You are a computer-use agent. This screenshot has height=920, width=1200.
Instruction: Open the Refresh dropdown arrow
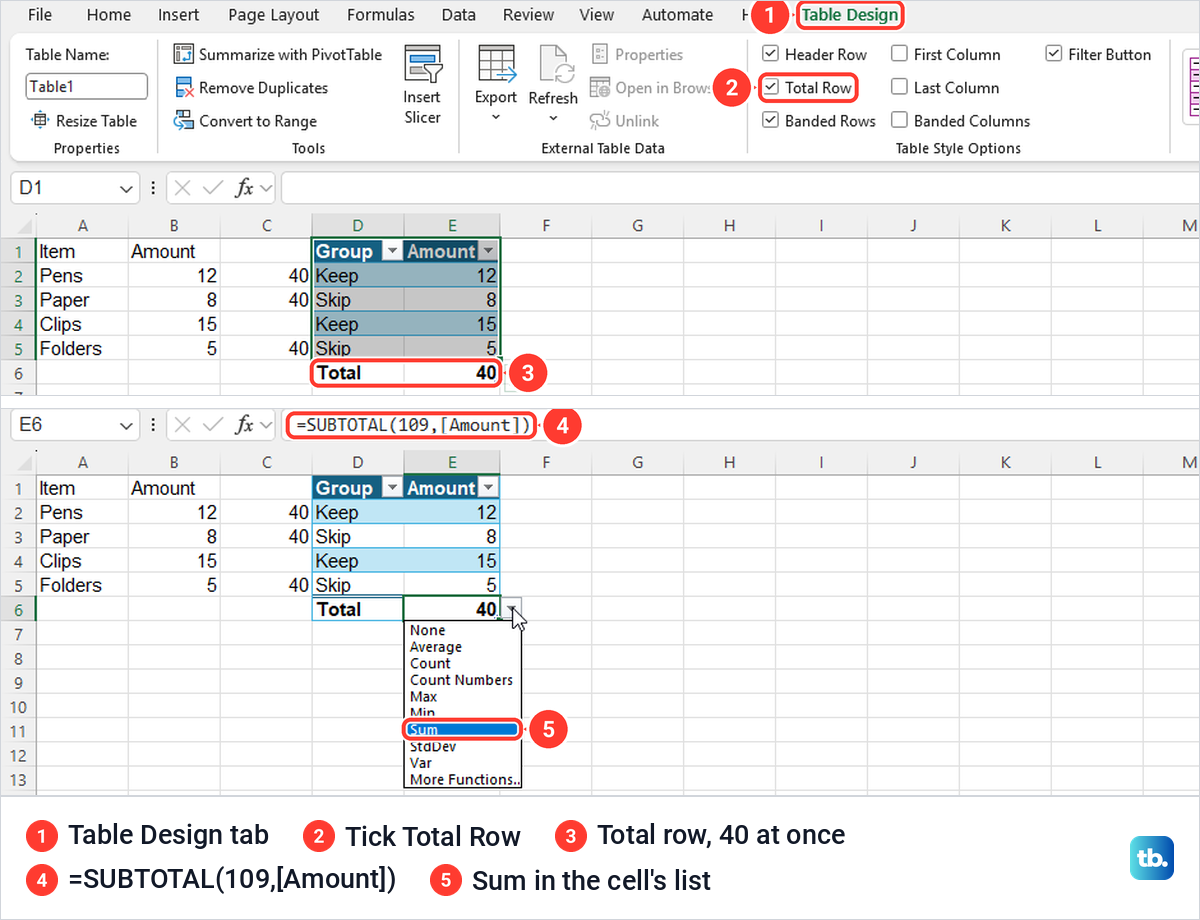coord(553,119)
